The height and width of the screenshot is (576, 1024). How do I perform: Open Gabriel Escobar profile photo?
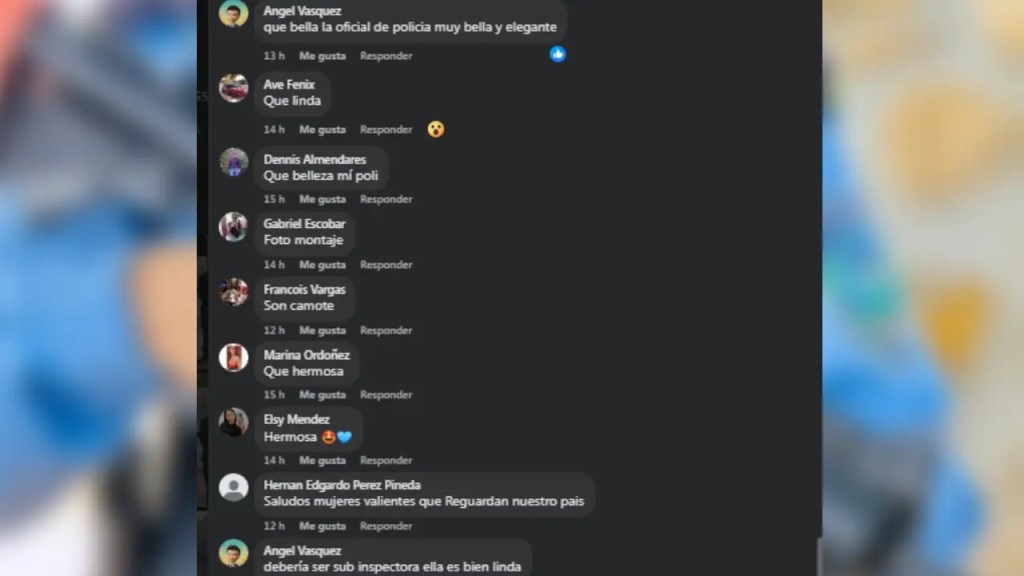click(x=233, y=227)
